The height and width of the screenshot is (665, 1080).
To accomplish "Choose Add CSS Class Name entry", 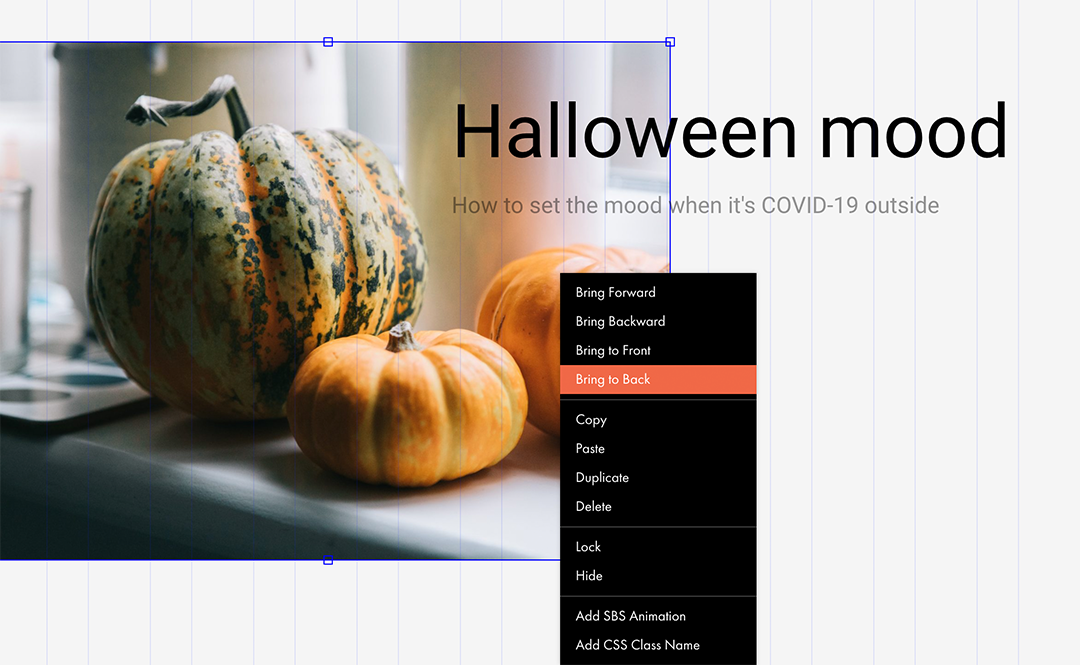I will pos(658,645).
